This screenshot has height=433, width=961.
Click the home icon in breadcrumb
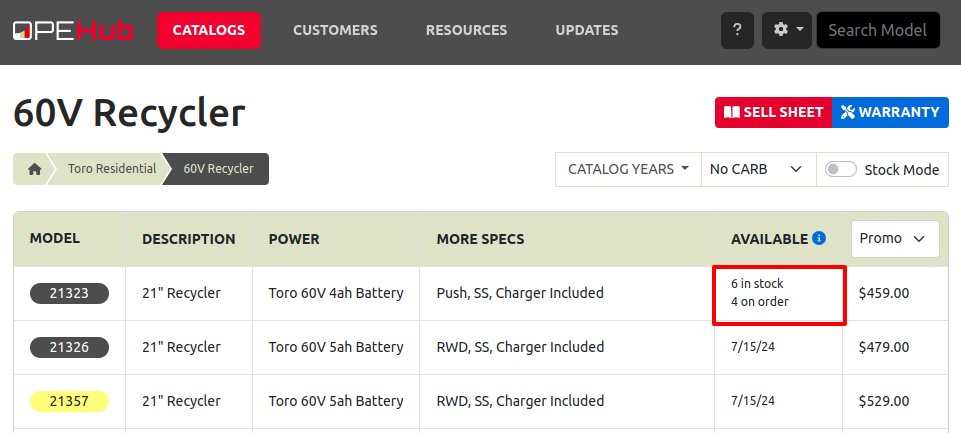34,169
